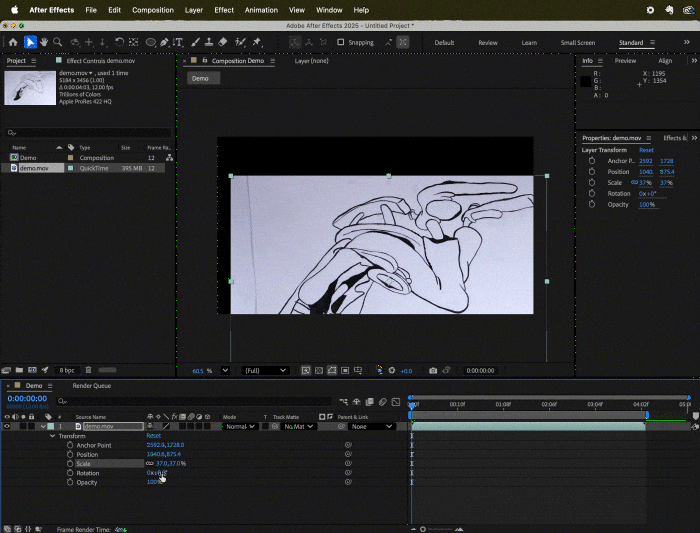Click the new composition icon in Project panel
The height and width of the screenshot is (533, 700).
click(x=32, y=370)
